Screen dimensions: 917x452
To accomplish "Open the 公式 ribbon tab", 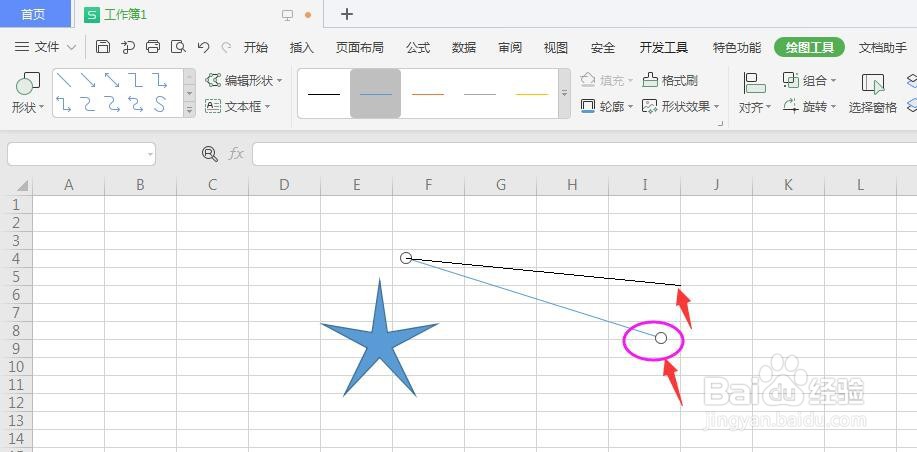I will (x=418, y=47).
